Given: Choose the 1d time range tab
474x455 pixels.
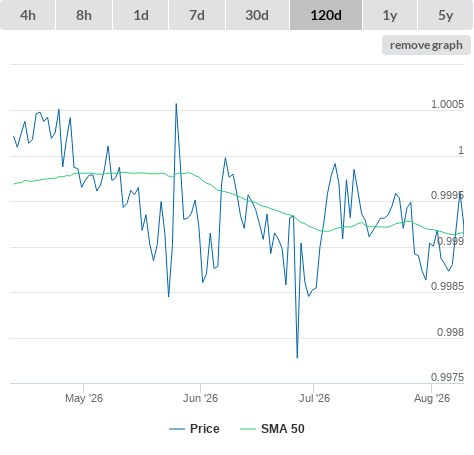Looking at the screenshot, I should pyautogui.click(x=141, y=15).
